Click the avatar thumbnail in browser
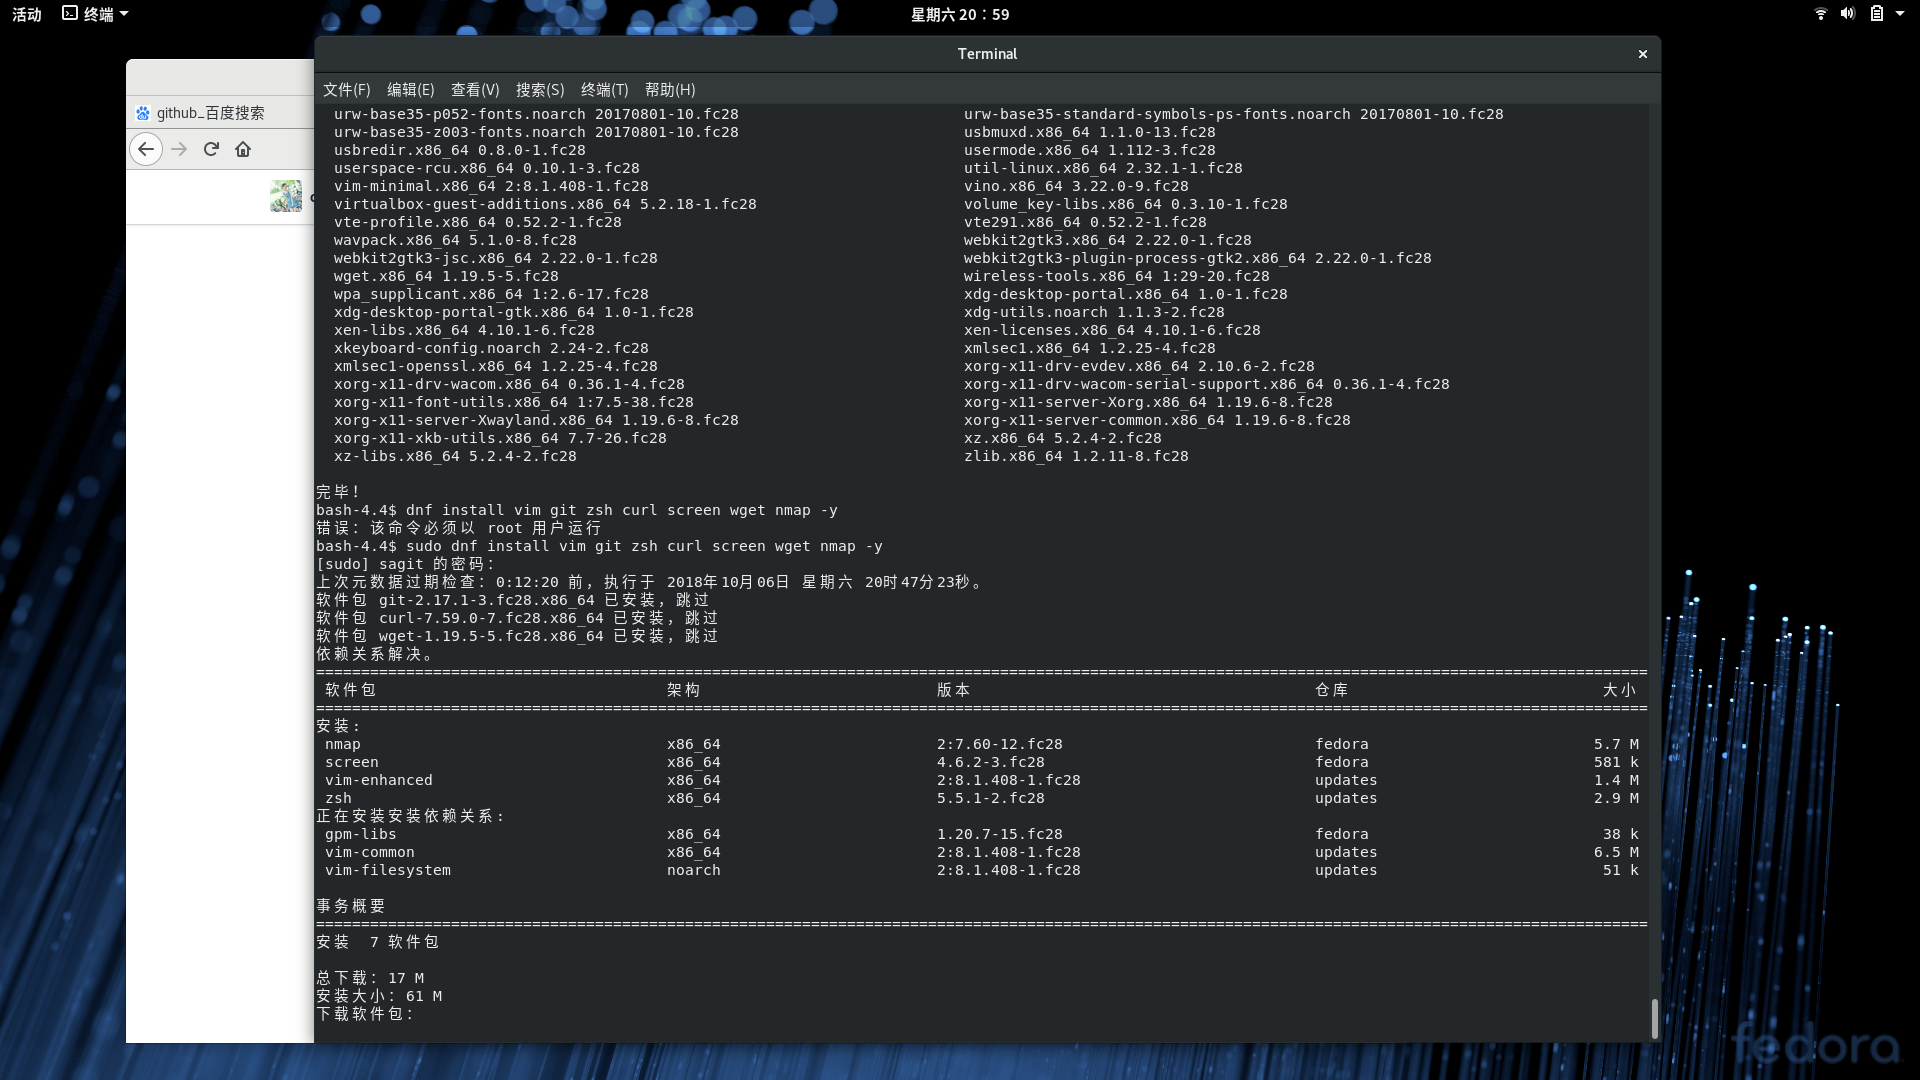 tap(285, 195)
